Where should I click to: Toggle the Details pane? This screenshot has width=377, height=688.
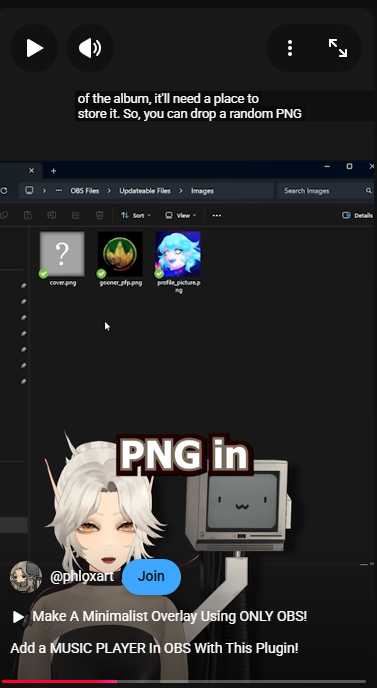(357, 215)
